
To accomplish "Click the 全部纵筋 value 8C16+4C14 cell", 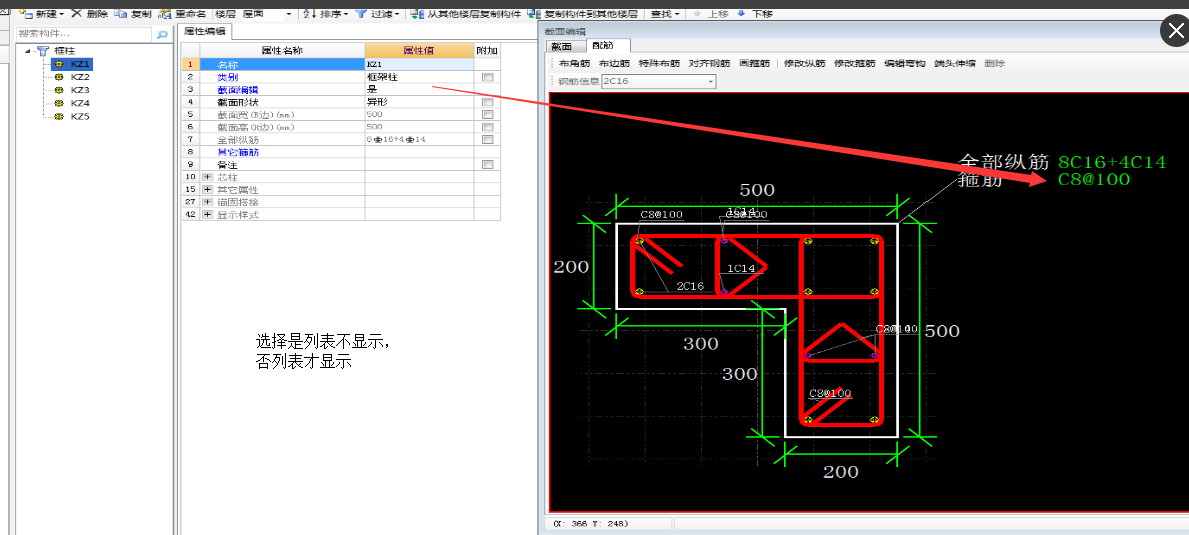I will [419, 139].
